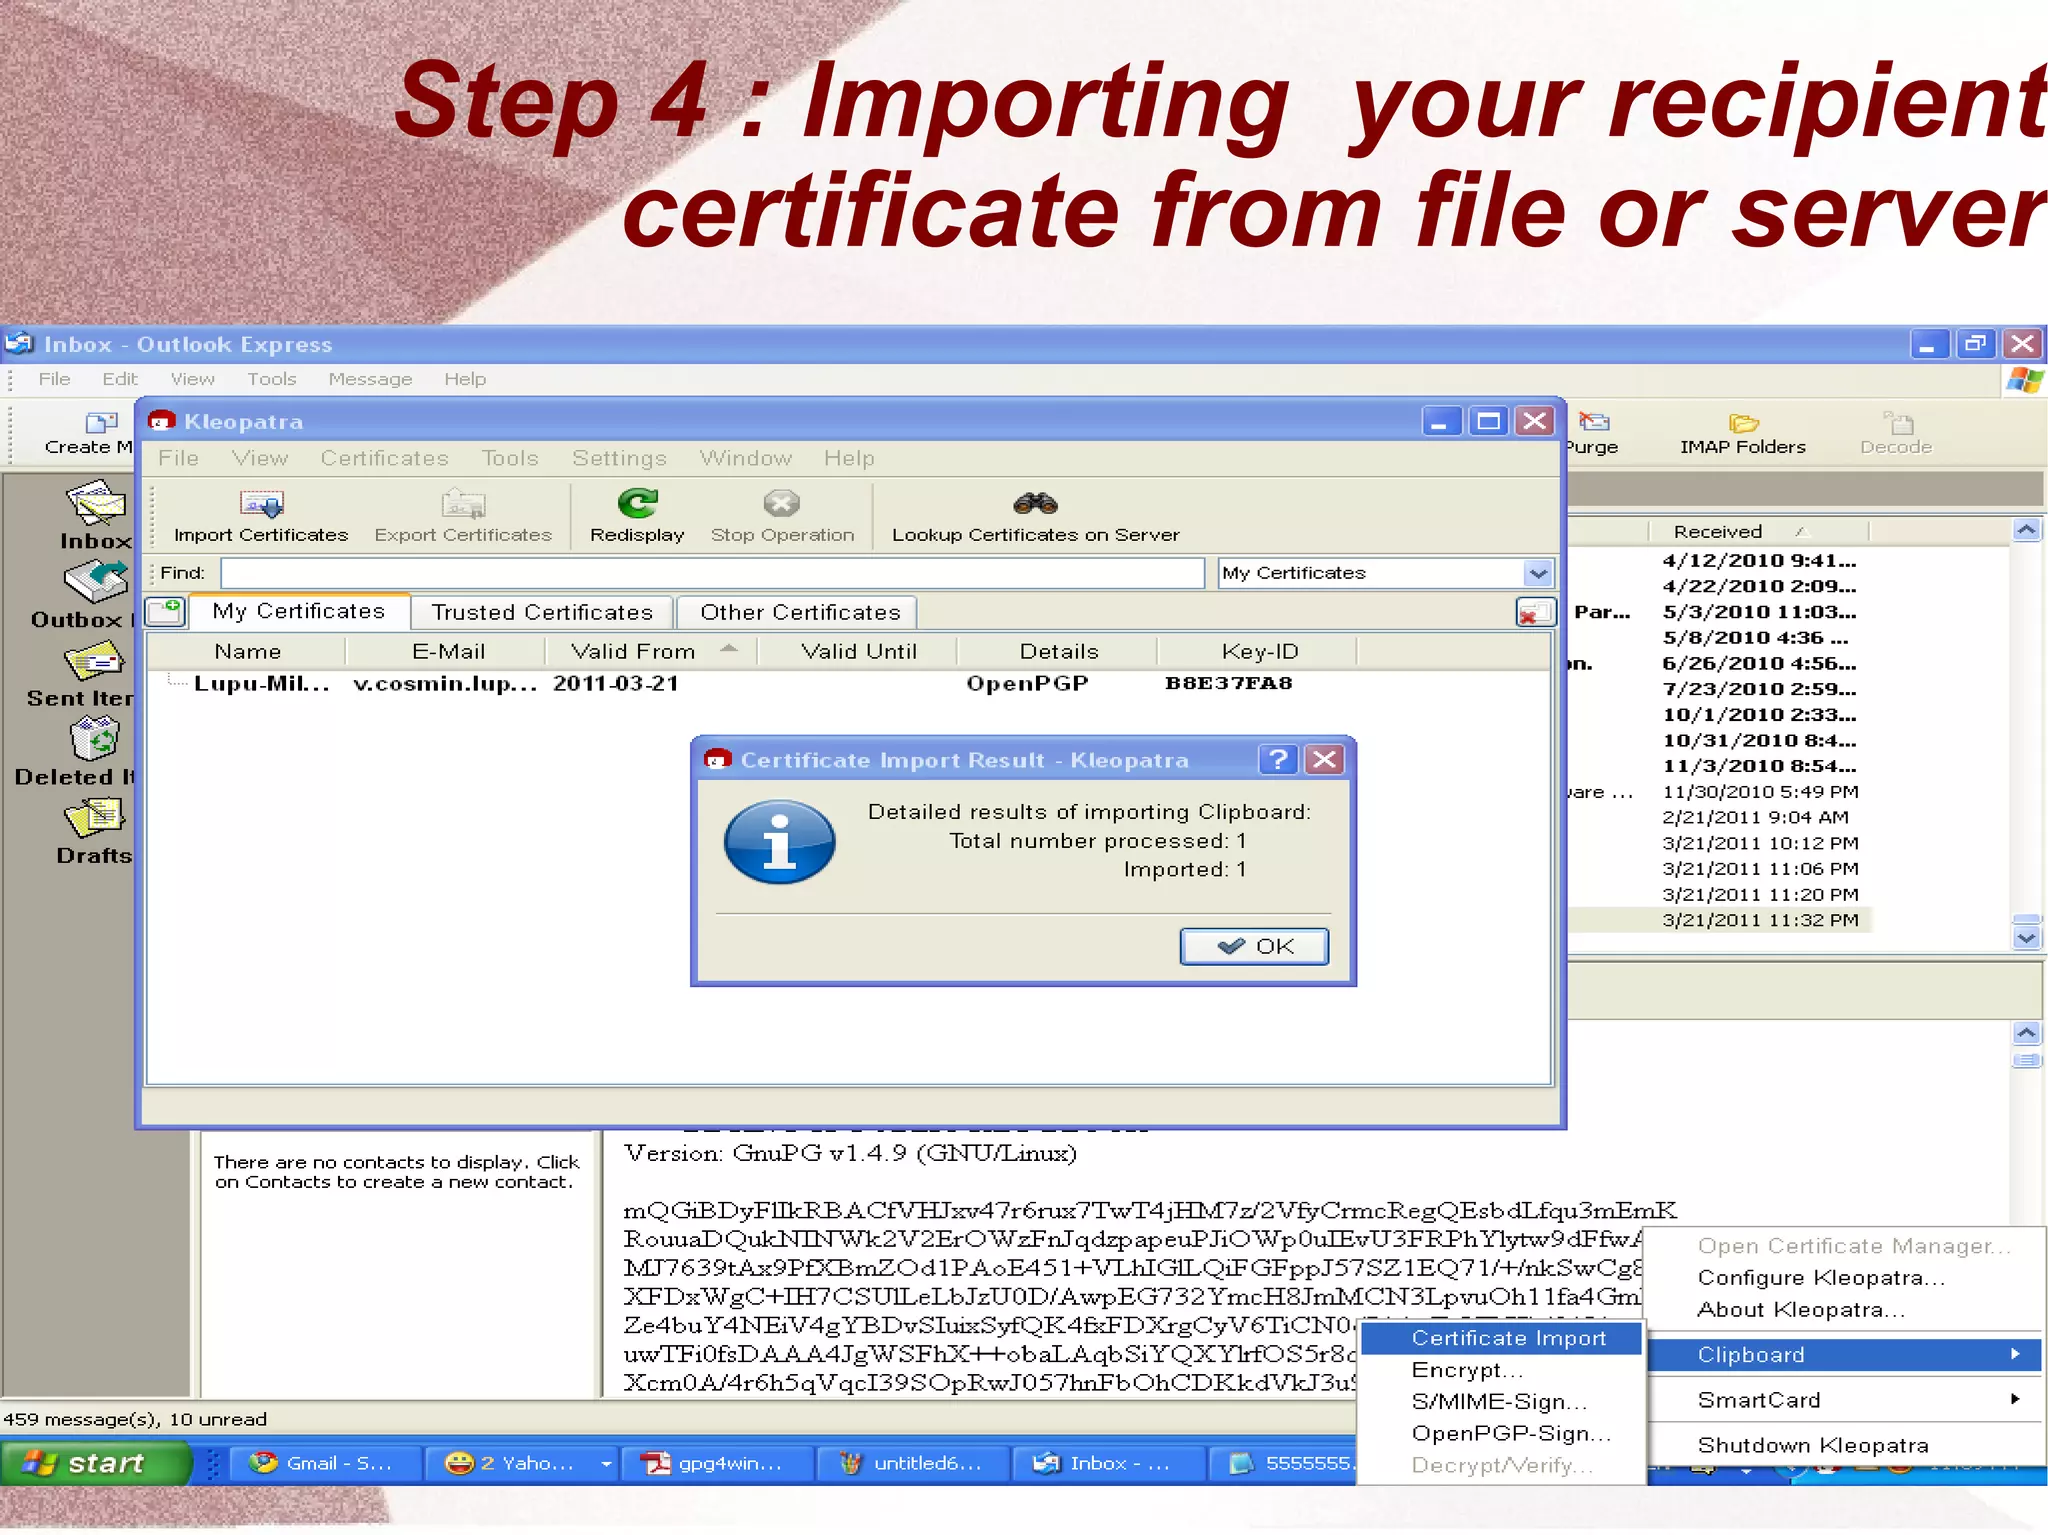Open the Inbox folder in Outlook Express

(x=95, y=515)
